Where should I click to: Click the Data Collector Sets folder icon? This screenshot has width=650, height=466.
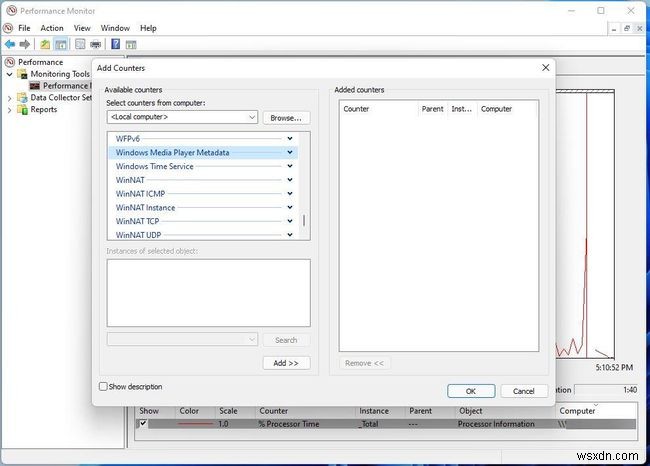22,98
